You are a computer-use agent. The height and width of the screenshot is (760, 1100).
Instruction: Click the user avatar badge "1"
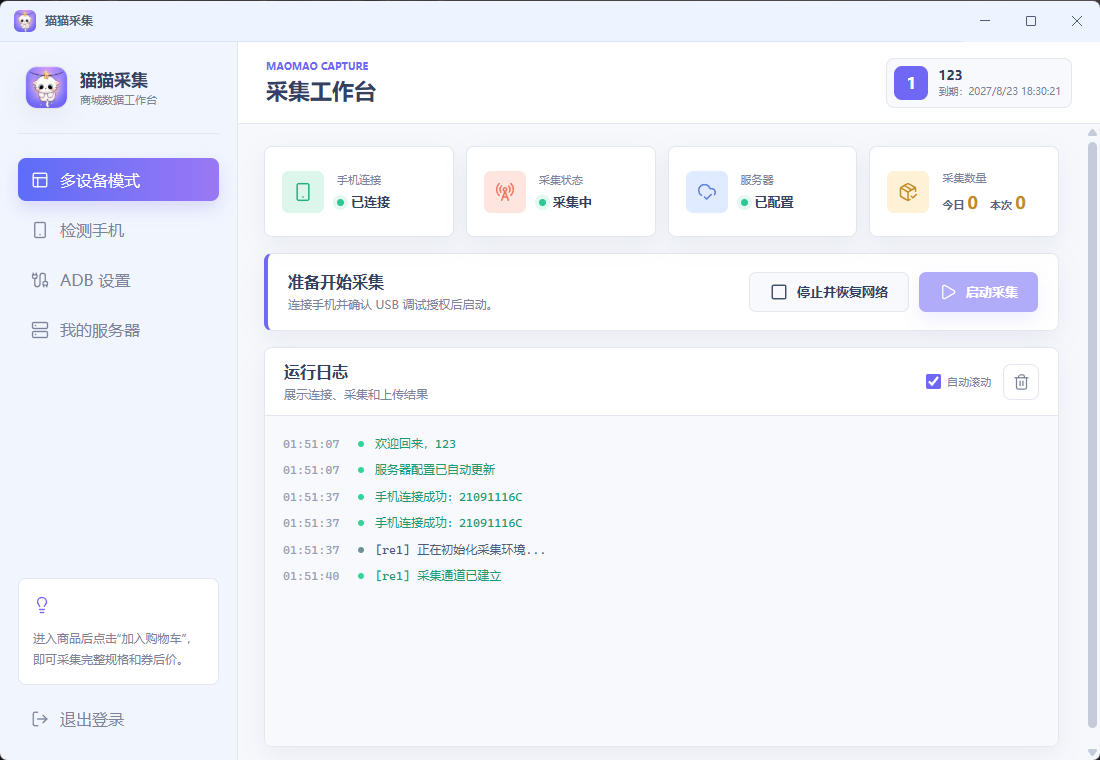tap(911, 83)
